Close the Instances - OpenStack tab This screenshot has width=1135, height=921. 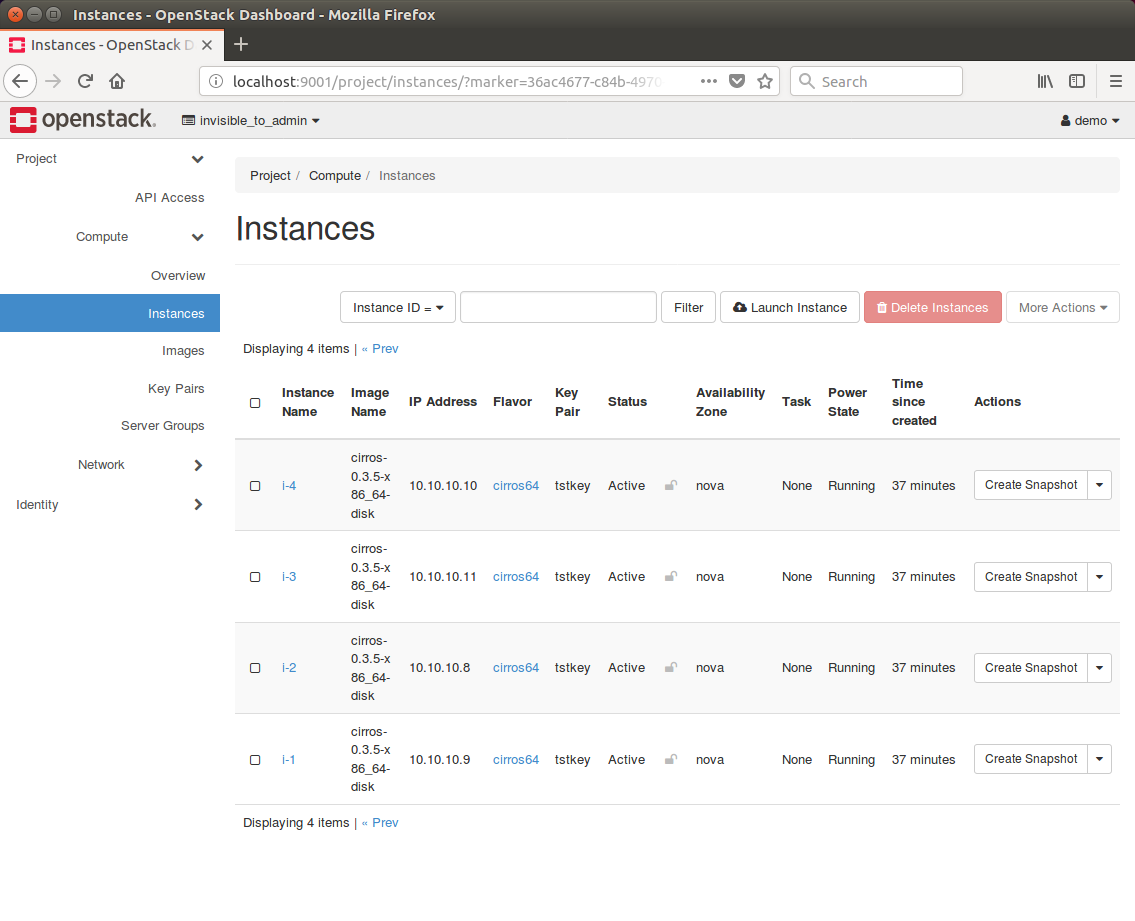coord(207,45)
